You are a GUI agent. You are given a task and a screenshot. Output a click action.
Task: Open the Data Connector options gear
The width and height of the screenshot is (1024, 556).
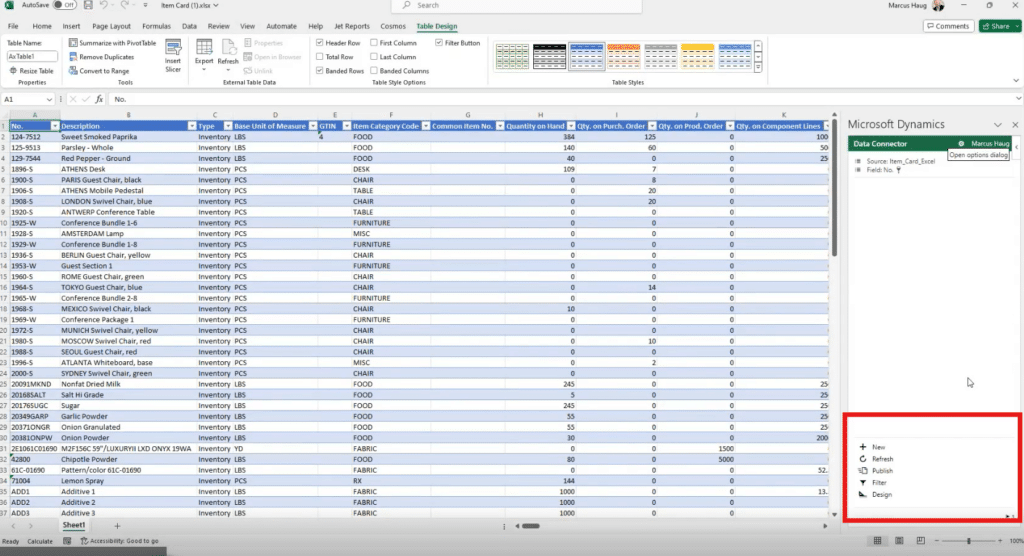(961, 144)
